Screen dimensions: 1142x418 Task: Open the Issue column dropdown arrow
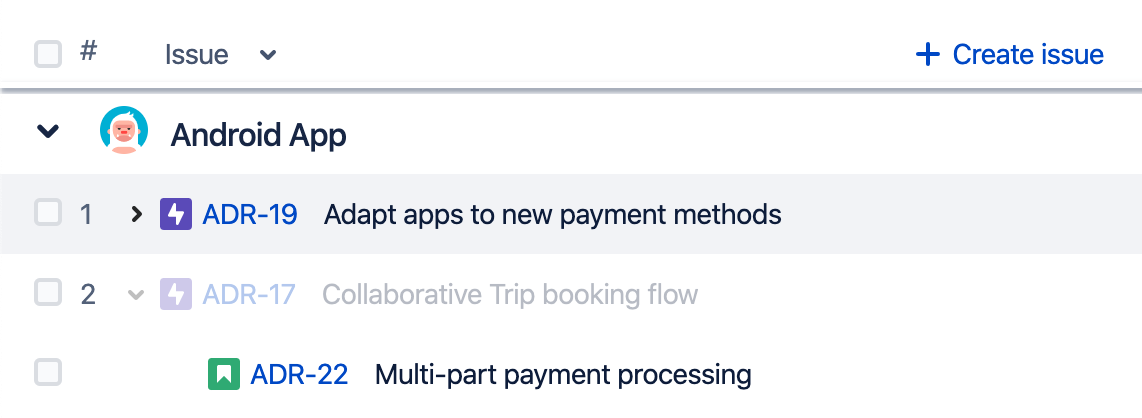[268, 55]
